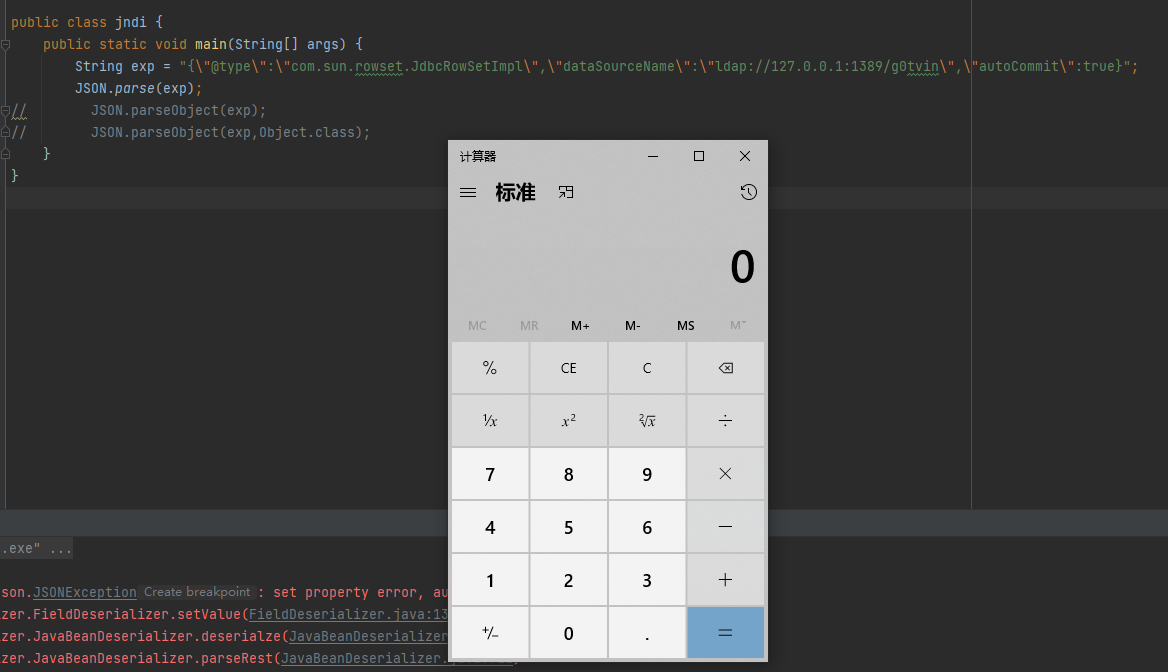Click the 'public class jndi' line
Screen dimensions: 1168x672
tap(87, 22)
